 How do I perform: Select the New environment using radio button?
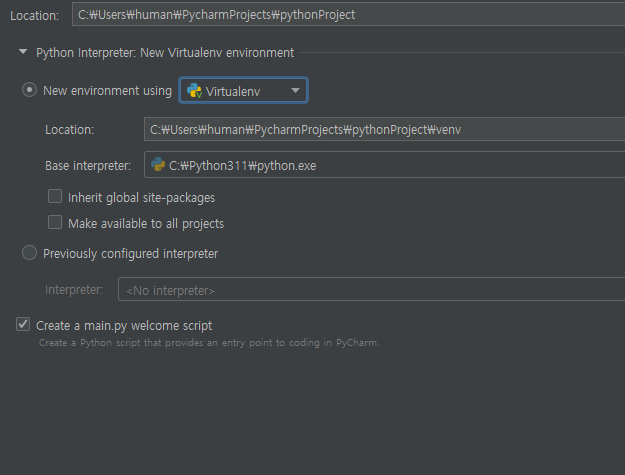point(29,90)
